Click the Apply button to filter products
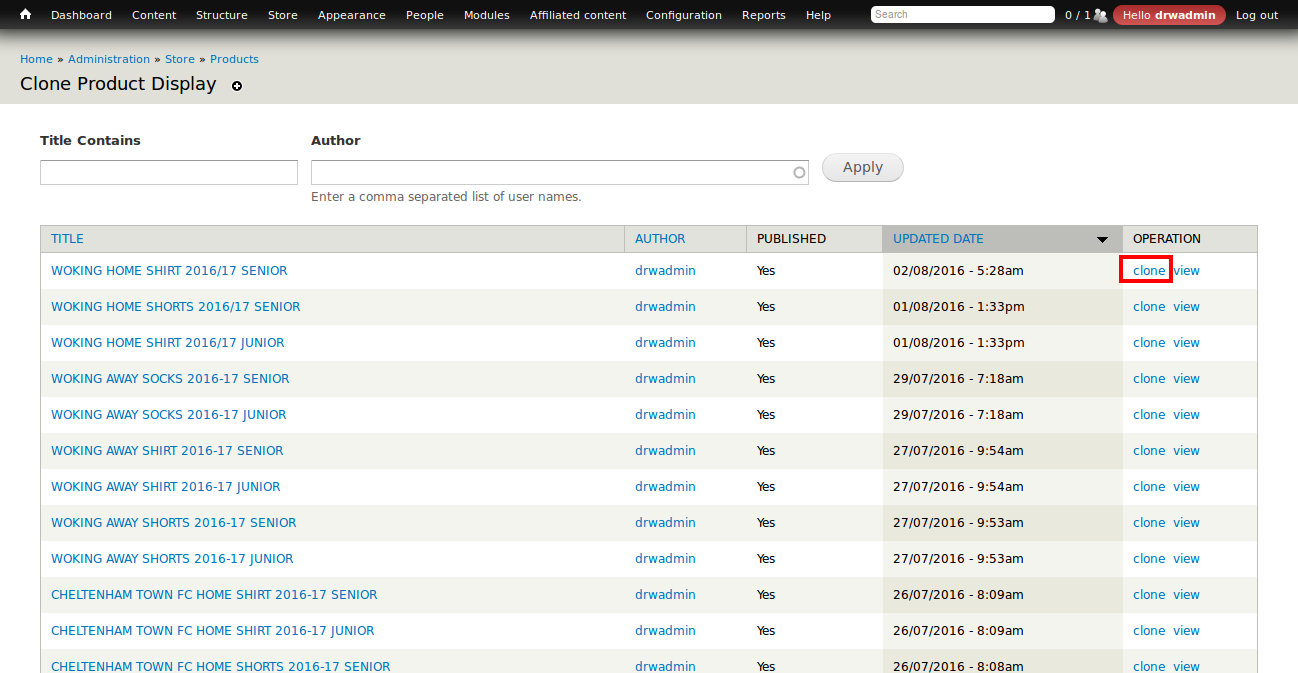The width and height of the screenshot is (1298, 673). (862, 167)
